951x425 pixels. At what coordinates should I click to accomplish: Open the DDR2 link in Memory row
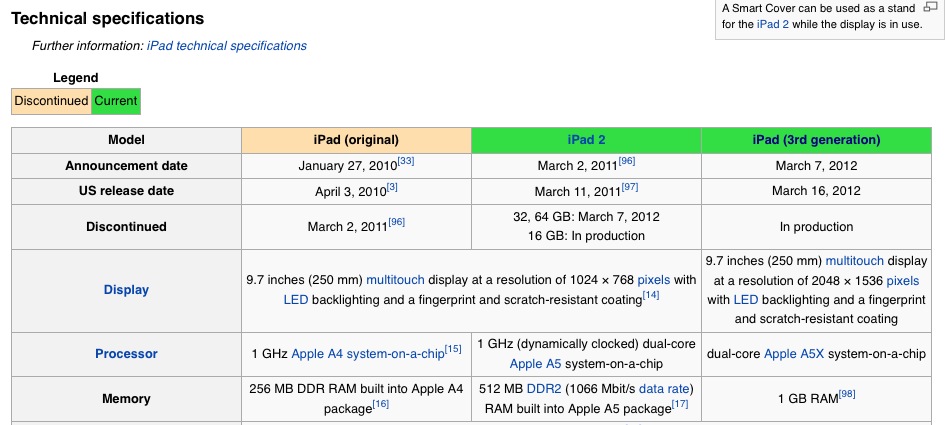(x=542, y=389)
